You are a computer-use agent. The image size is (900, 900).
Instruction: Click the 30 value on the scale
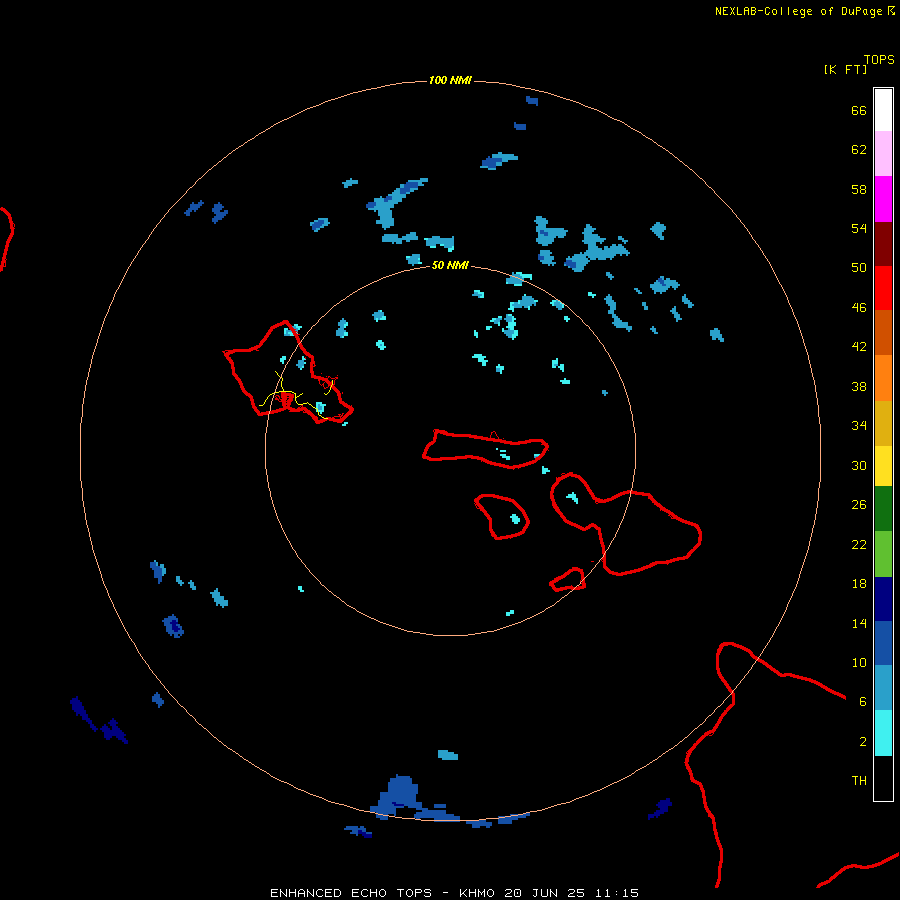pos(859,465)
